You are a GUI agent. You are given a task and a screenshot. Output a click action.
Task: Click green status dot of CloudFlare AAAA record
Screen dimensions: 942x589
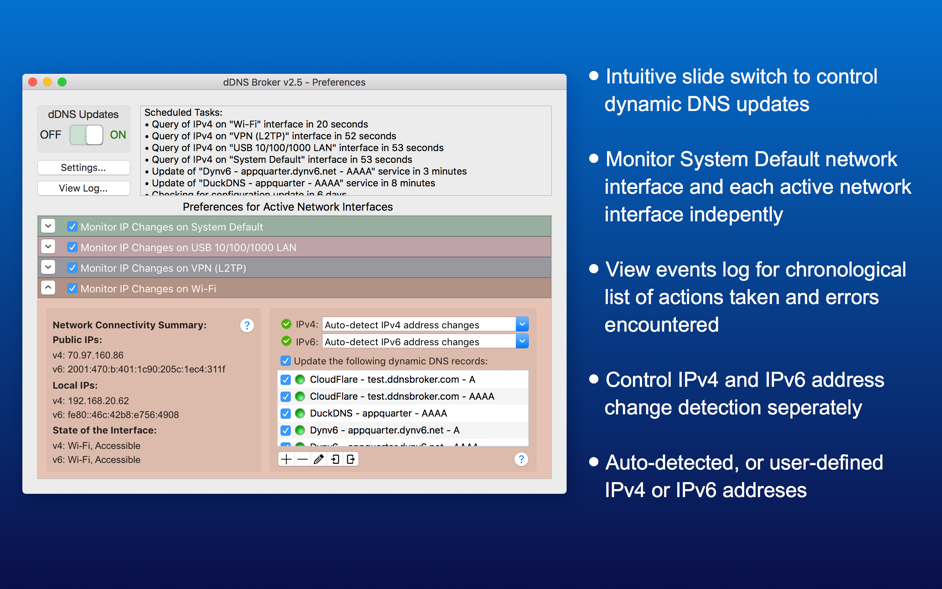coord(300,397)
